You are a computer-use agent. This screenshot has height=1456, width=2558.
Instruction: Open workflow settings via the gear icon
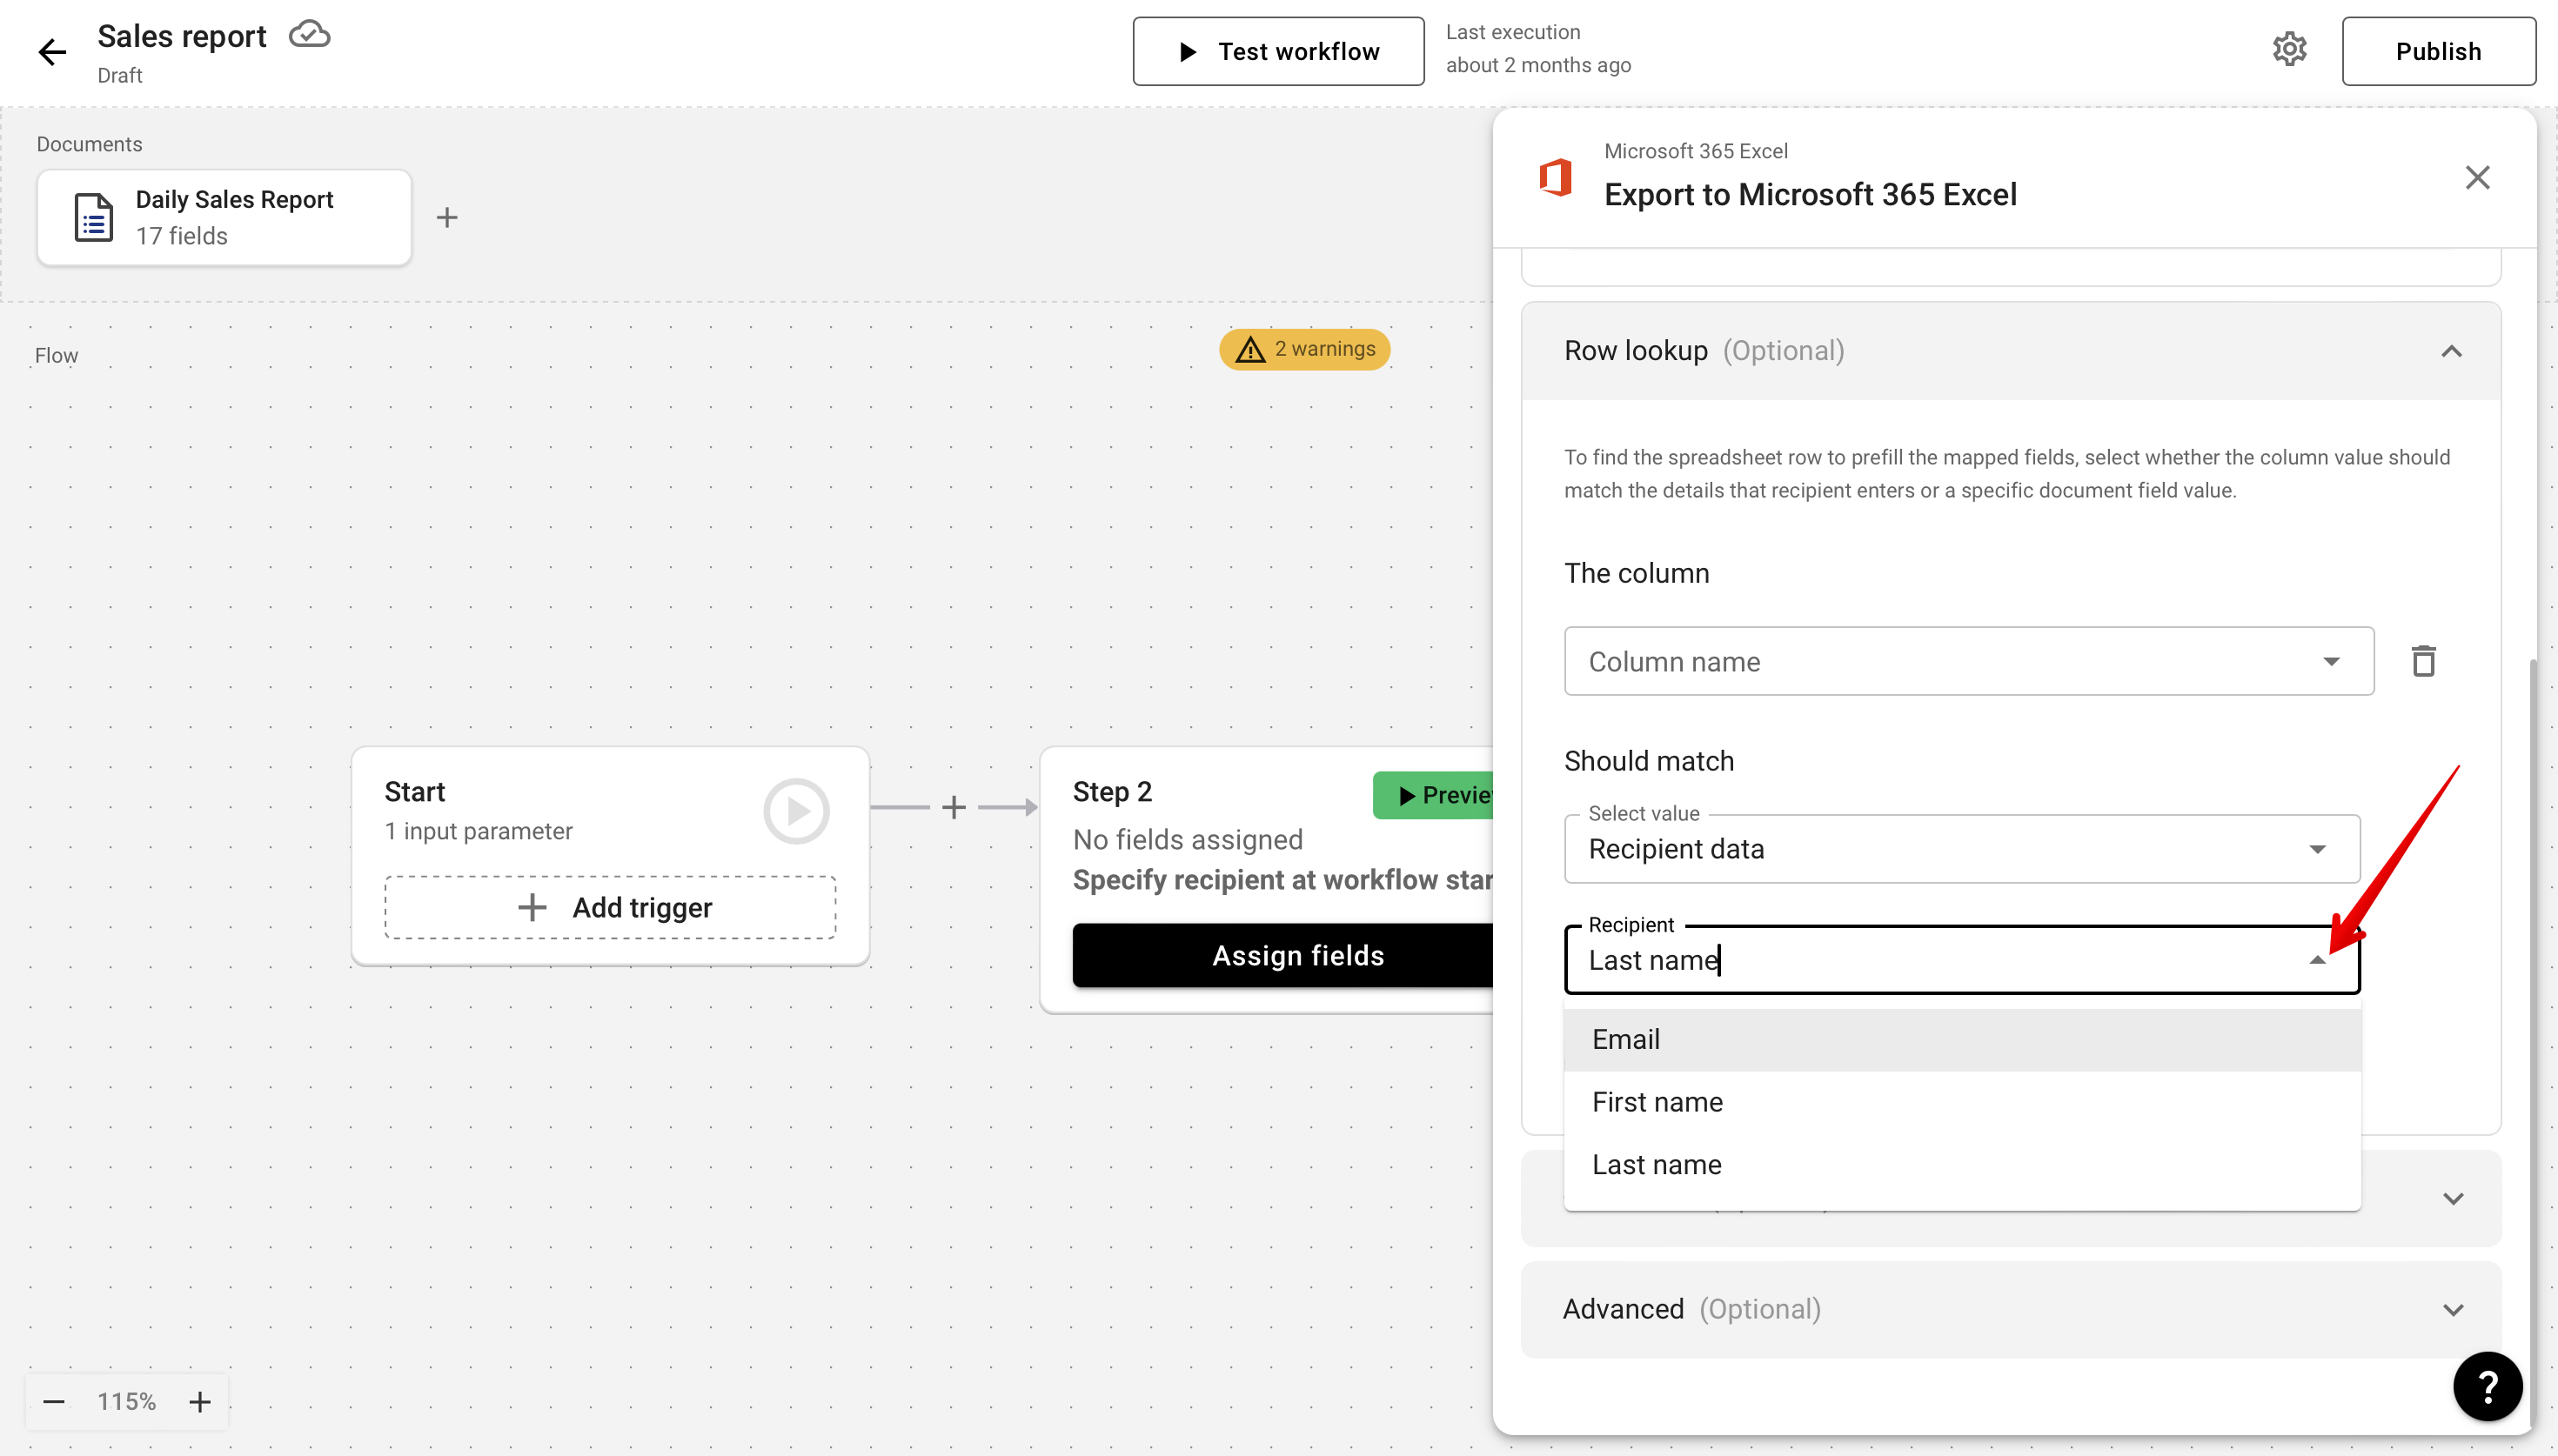click(x=2289, y=49)
